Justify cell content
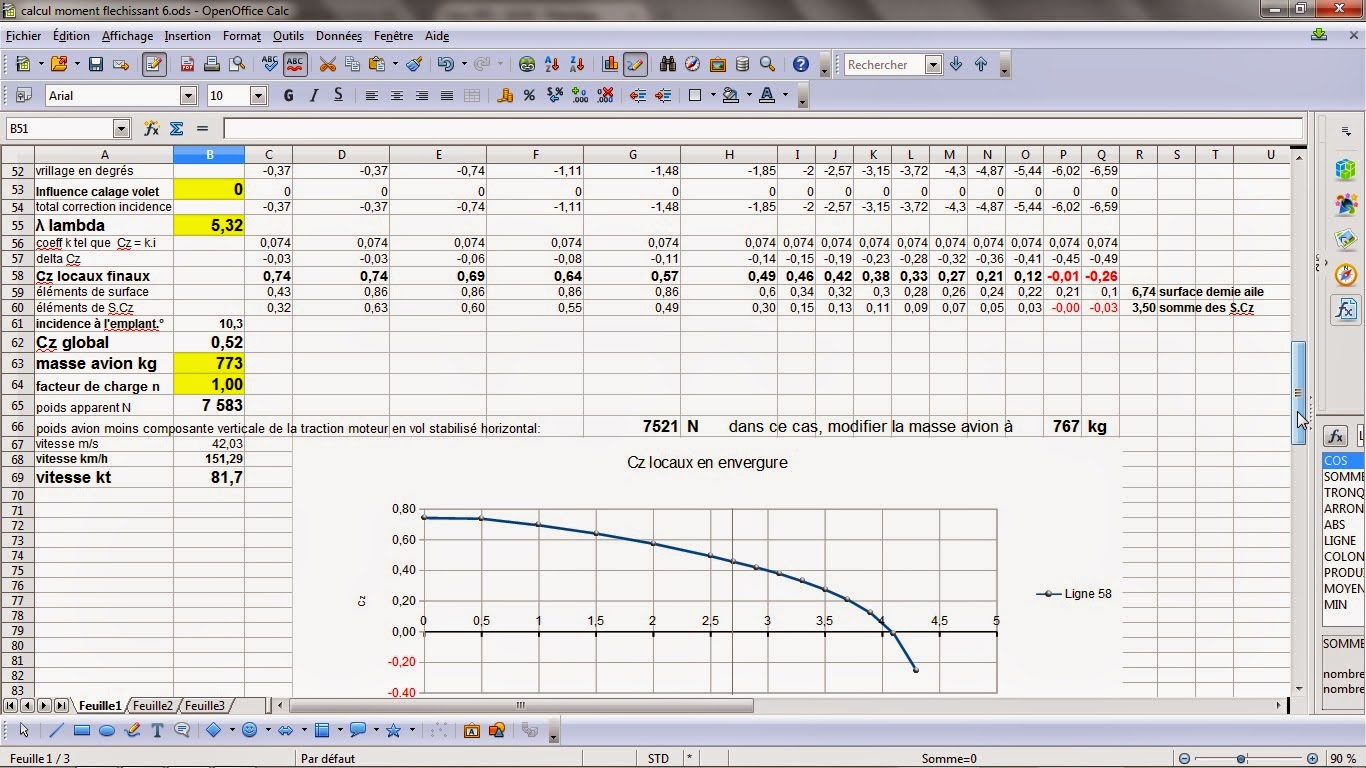1366x768 pixels. coord(447,95)
